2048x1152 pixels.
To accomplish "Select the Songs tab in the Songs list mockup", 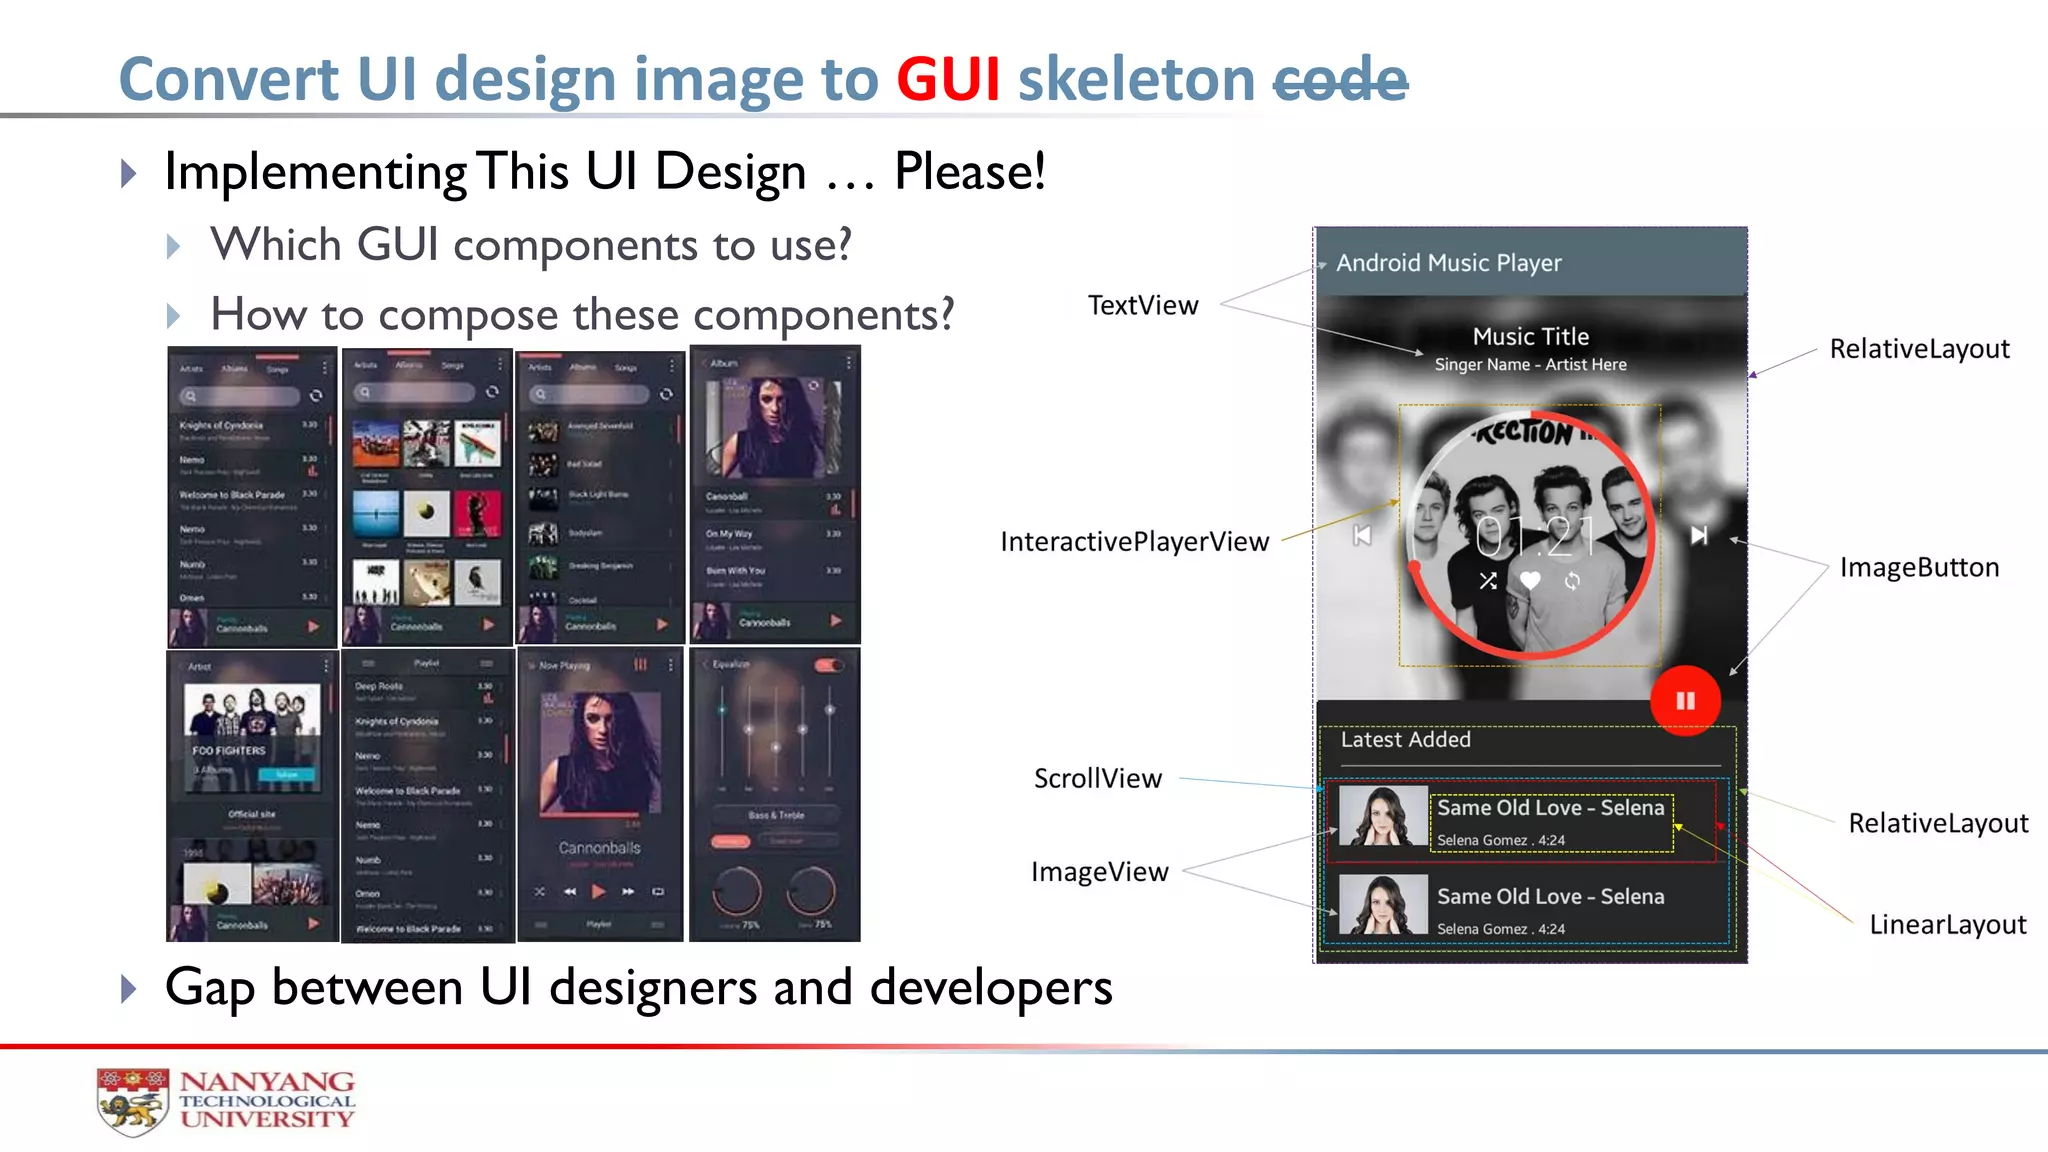I will pos(277,369).
